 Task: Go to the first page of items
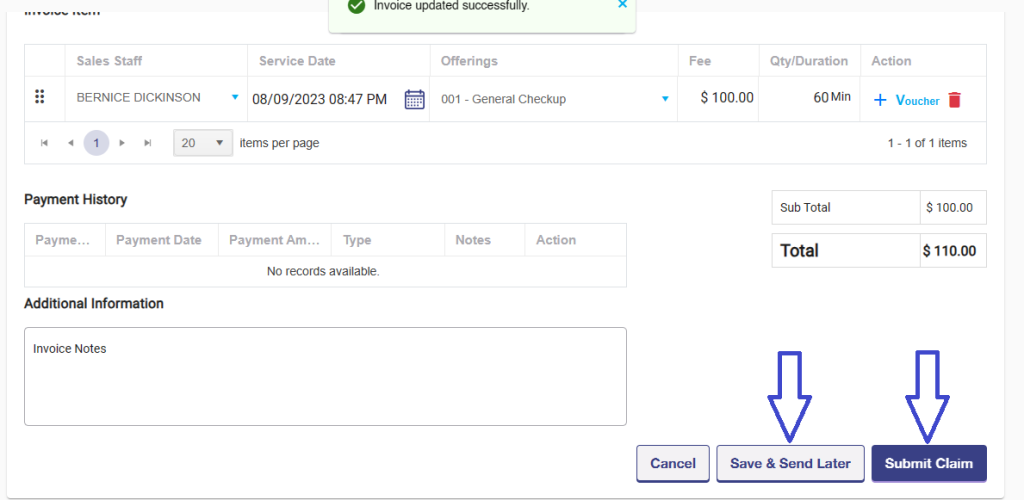45,143
